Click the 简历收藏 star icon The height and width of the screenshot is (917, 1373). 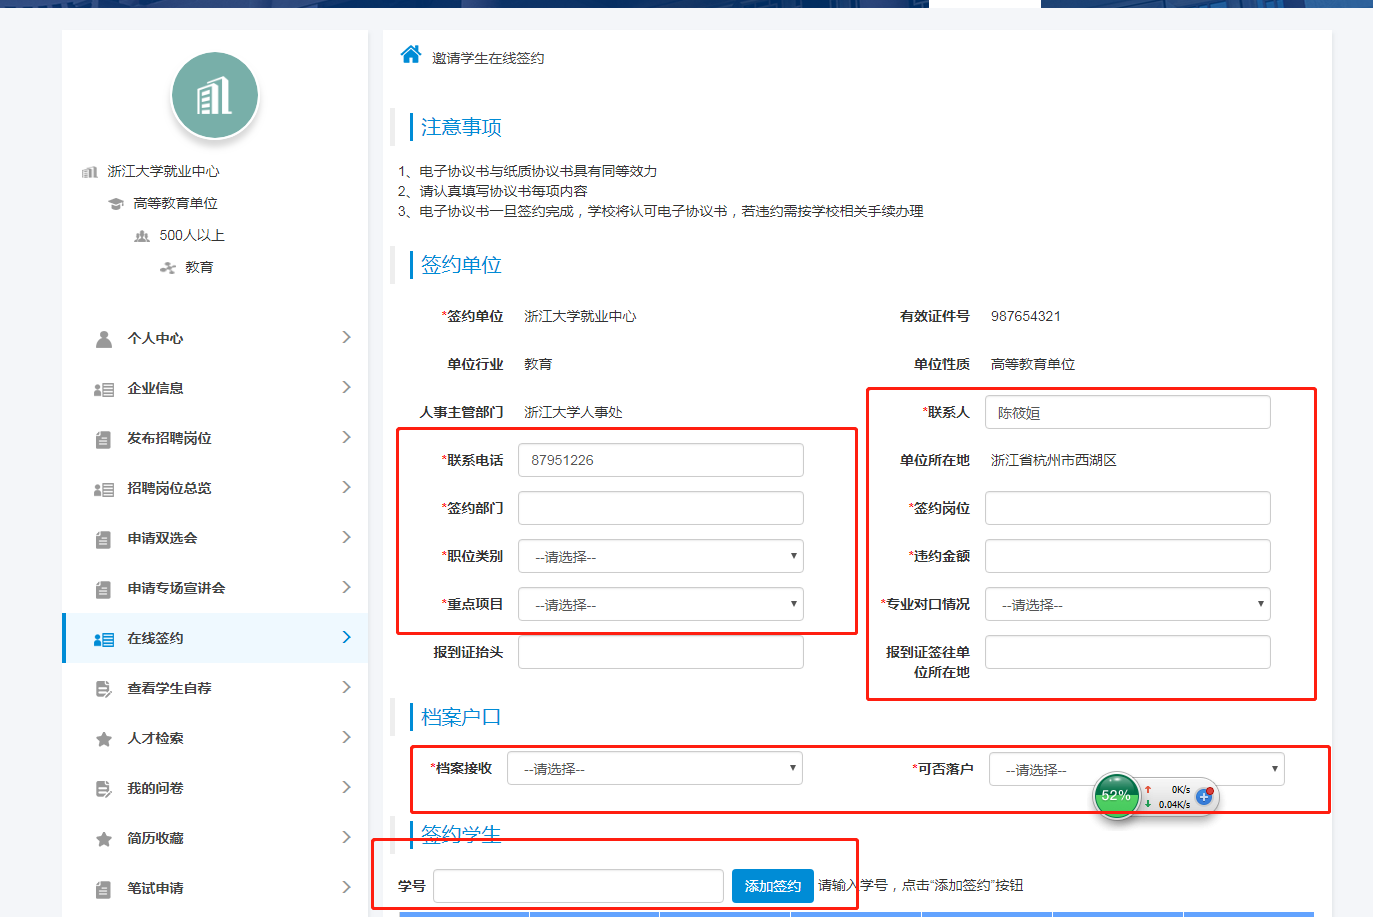click(x=103, y=839)
